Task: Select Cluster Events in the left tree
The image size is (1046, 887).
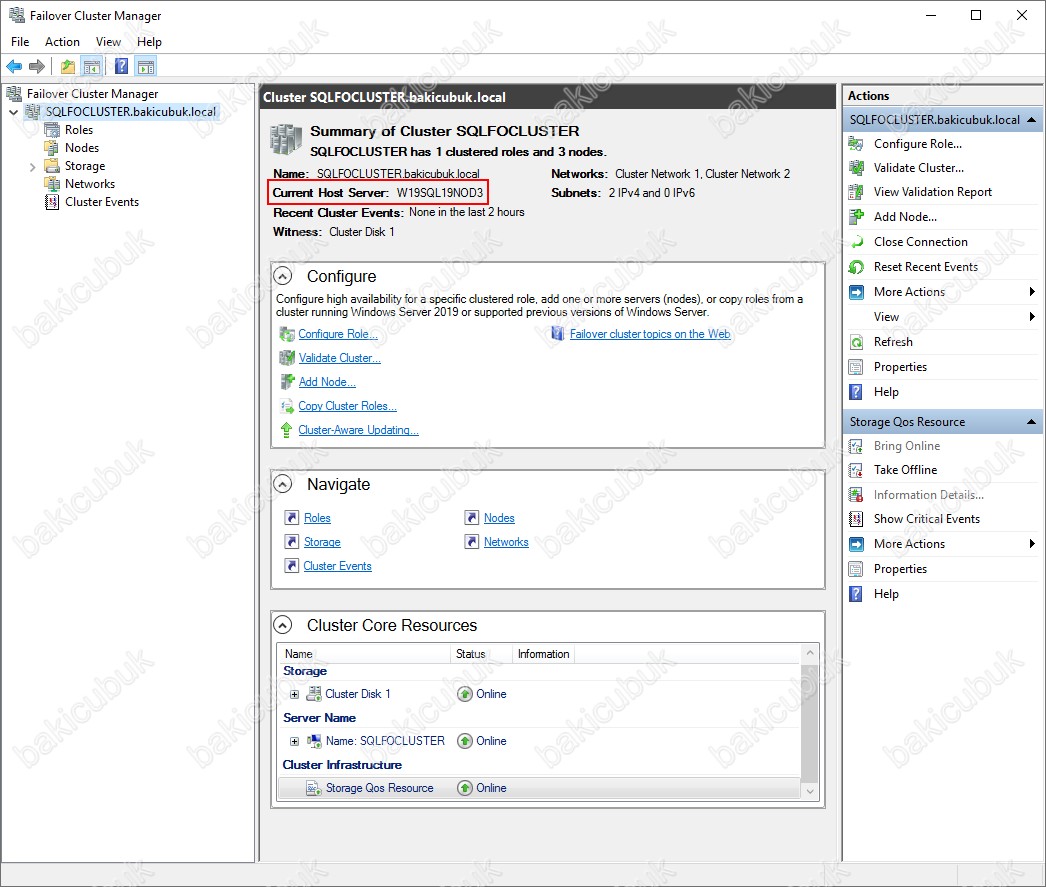Action: pos(101,202)
